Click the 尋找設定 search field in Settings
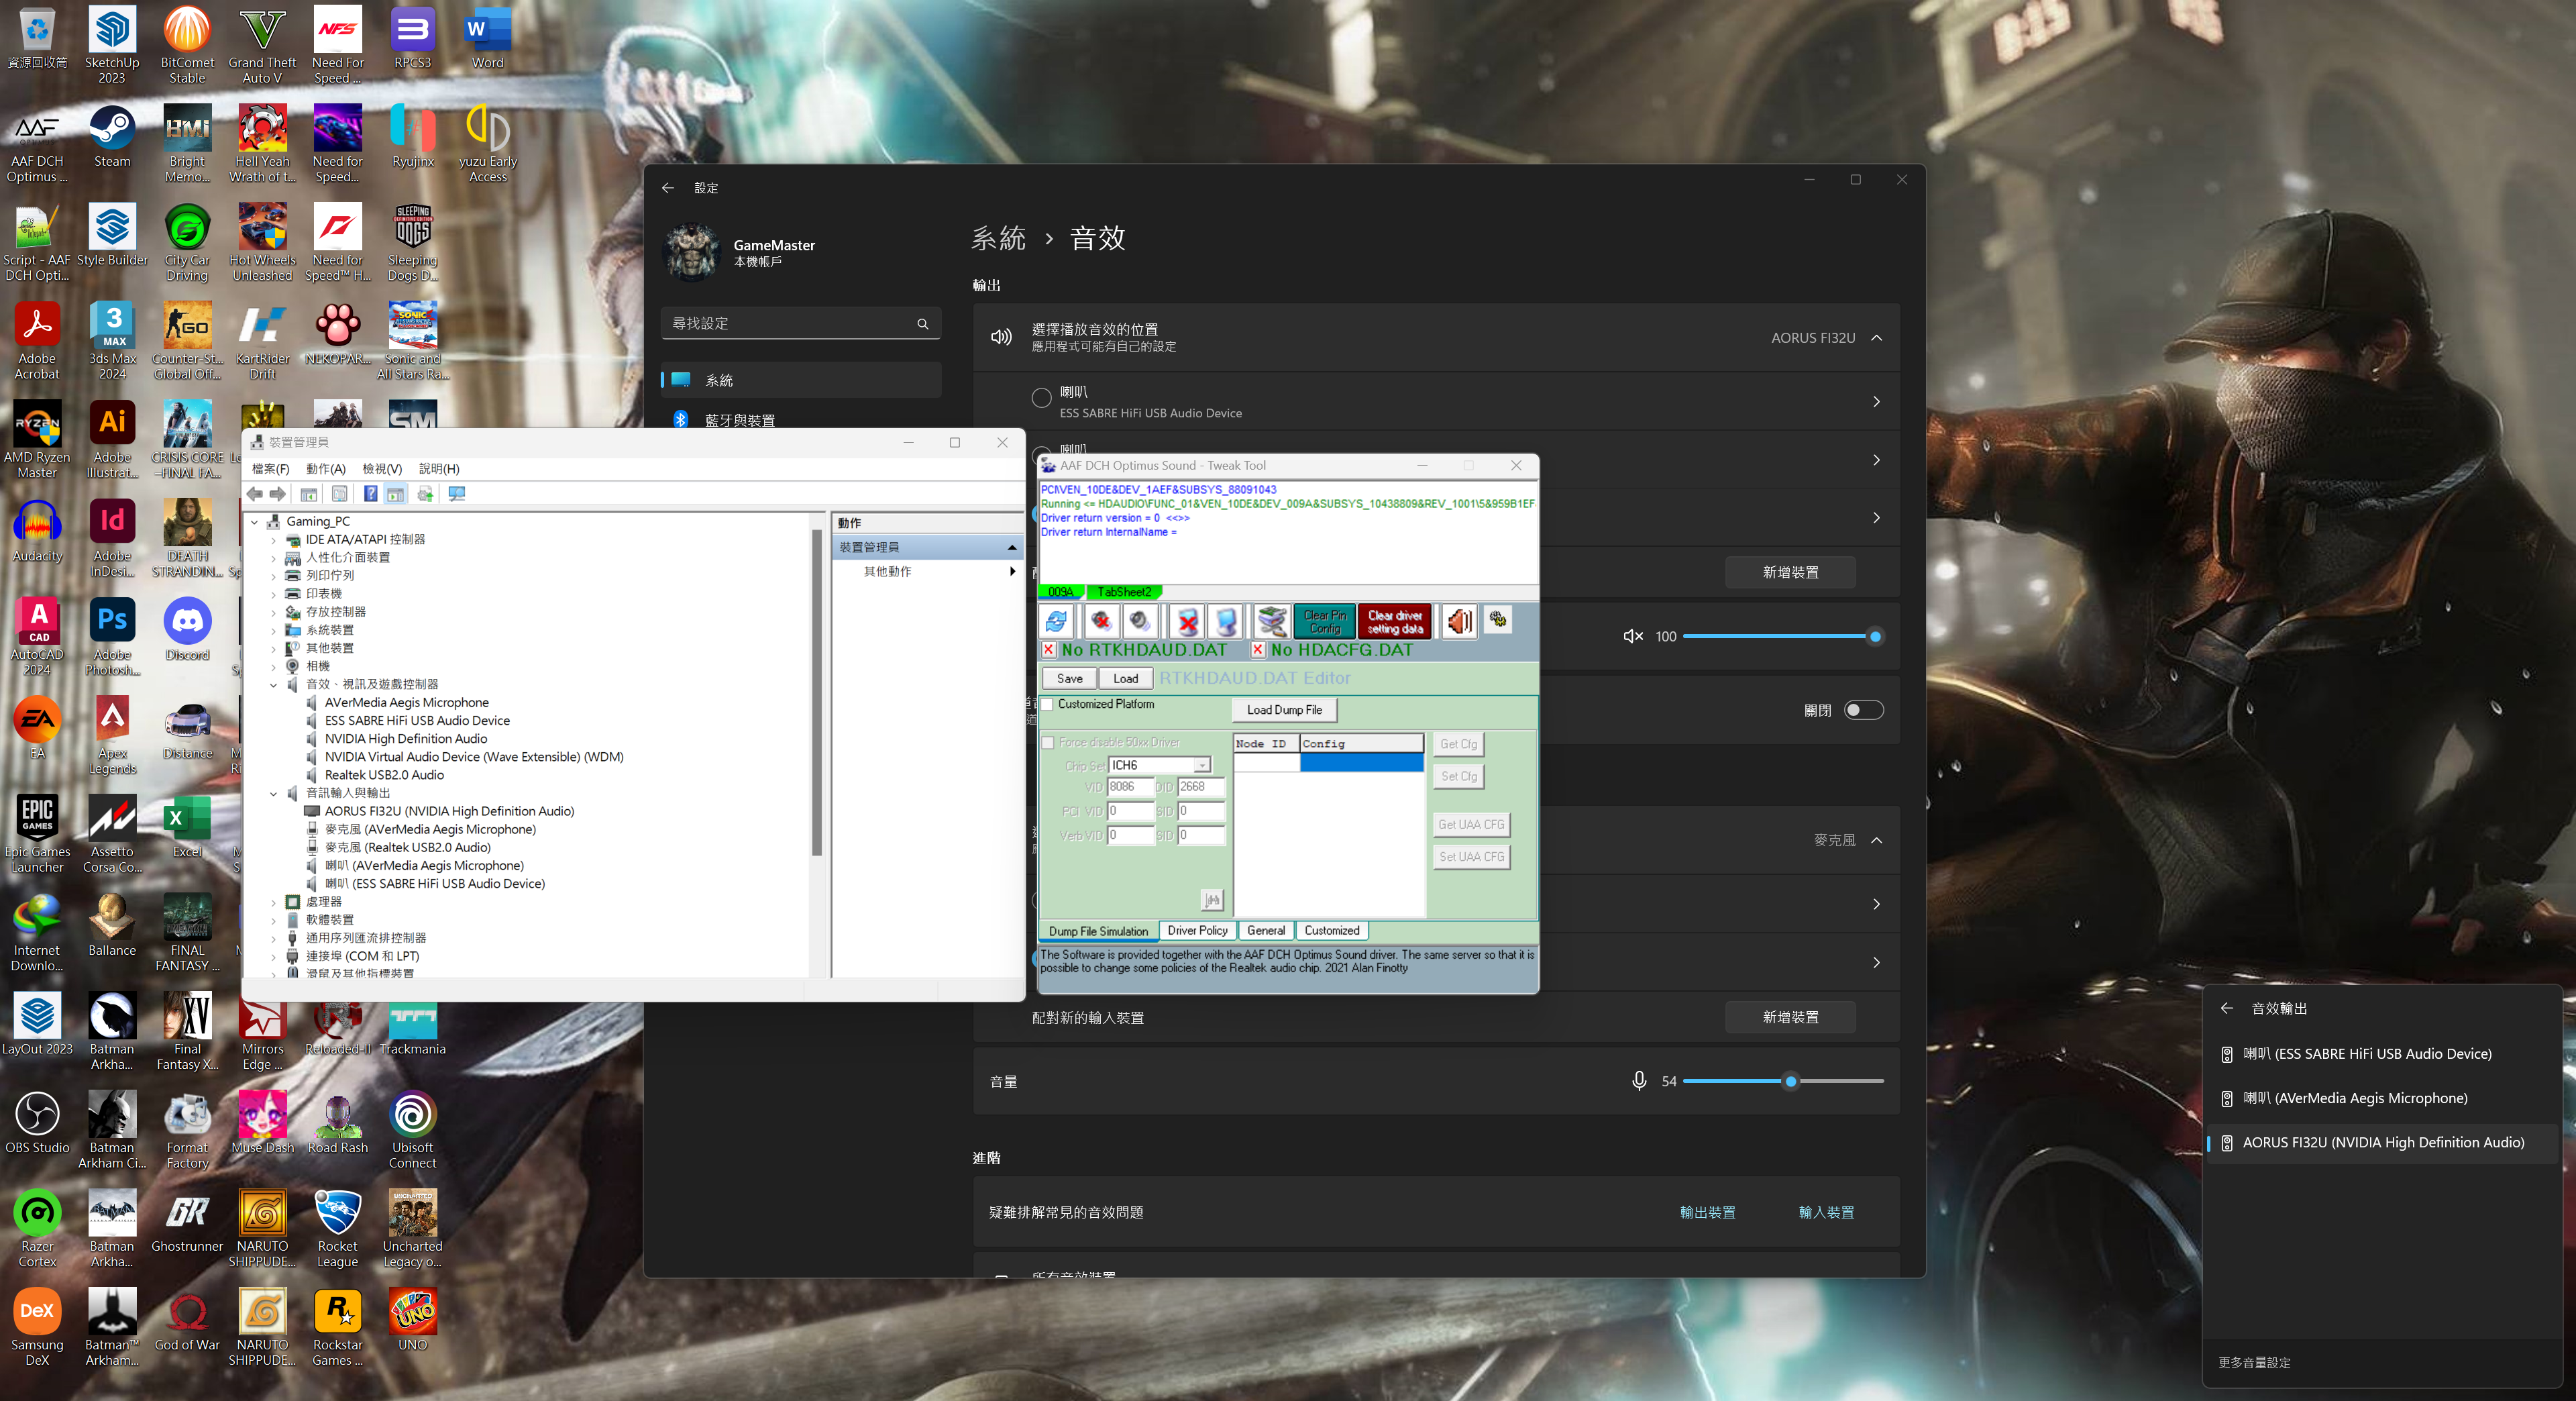Viewport: 2576px width, 1401px height. click(800, 324)
